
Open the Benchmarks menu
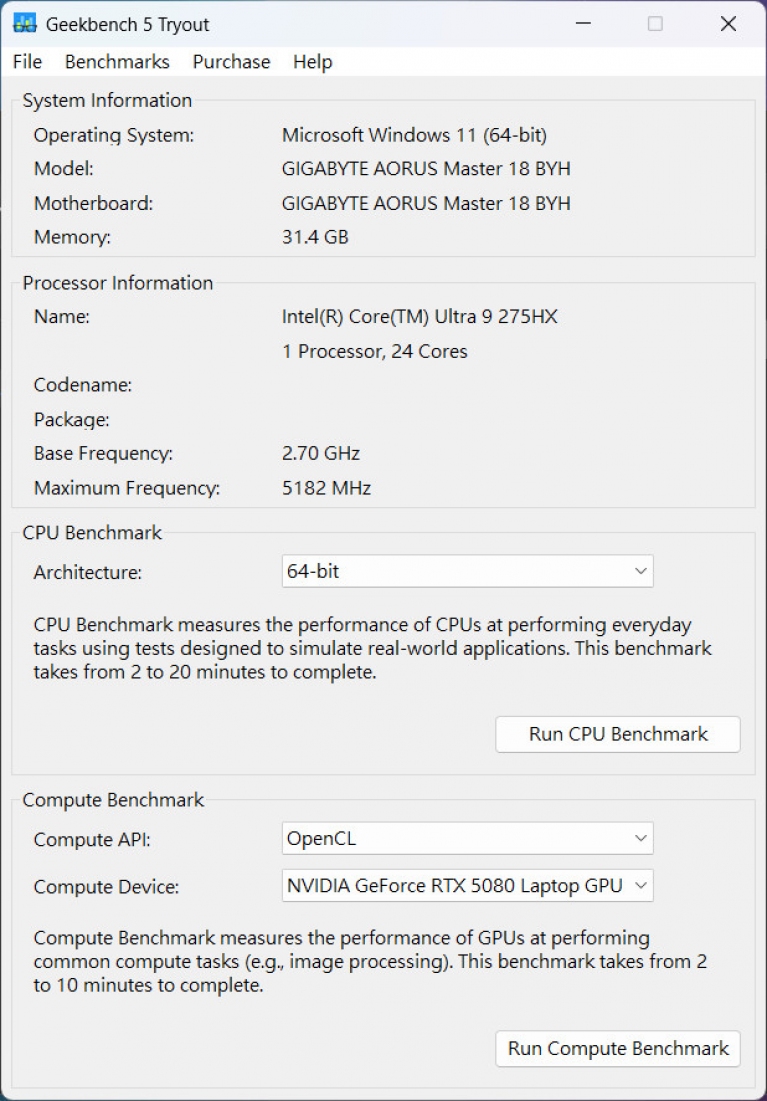tap(117, 62)
